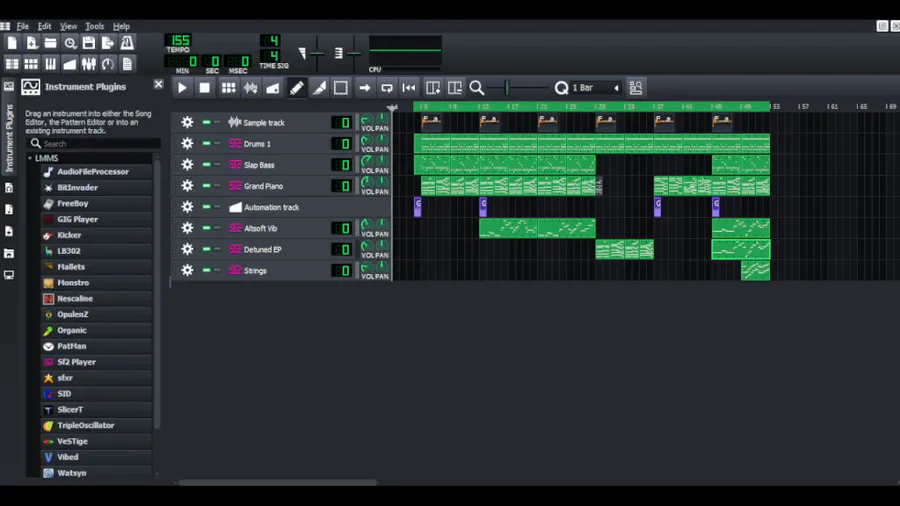
Task: Show the Song Editor window icon
Action: (x=12, y=64)
